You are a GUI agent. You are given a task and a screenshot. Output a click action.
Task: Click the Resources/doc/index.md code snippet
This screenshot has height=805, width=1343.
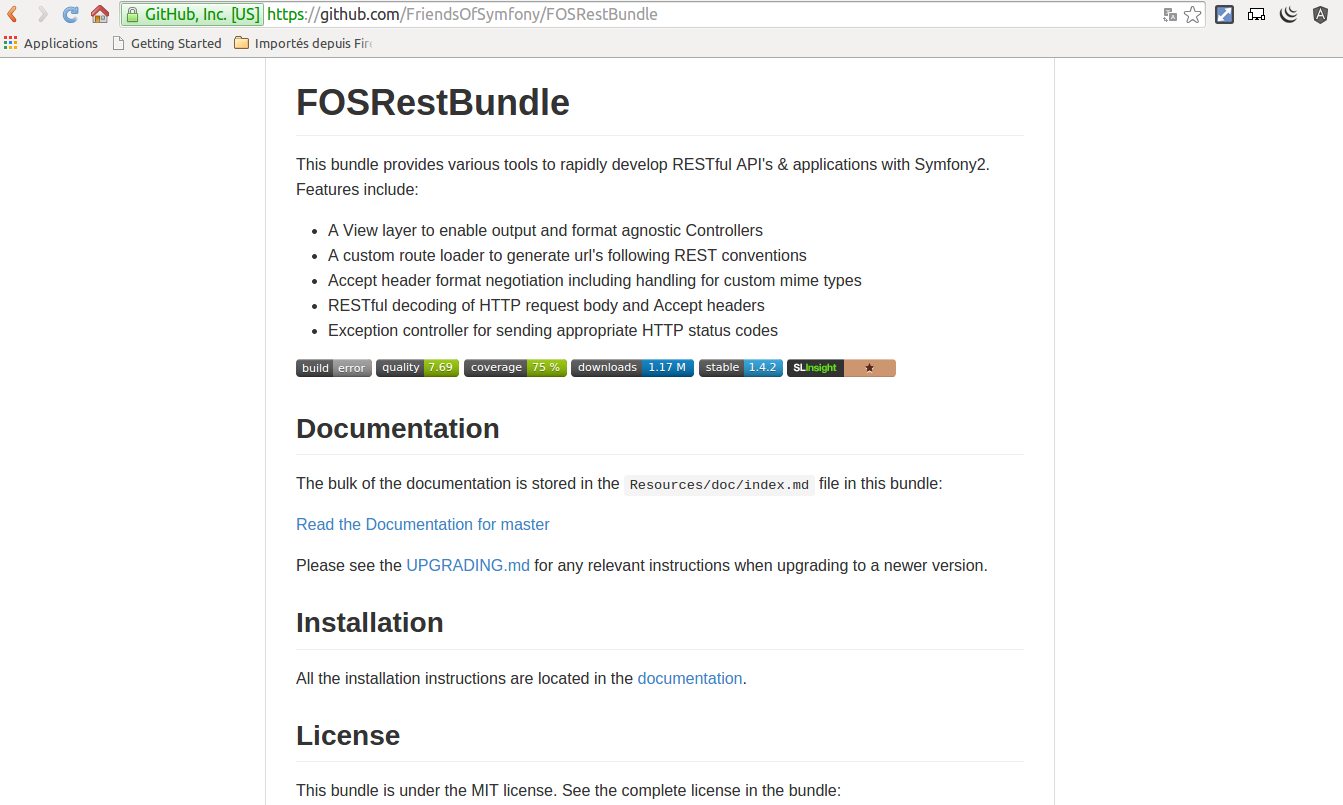click(x=720, y=484)
